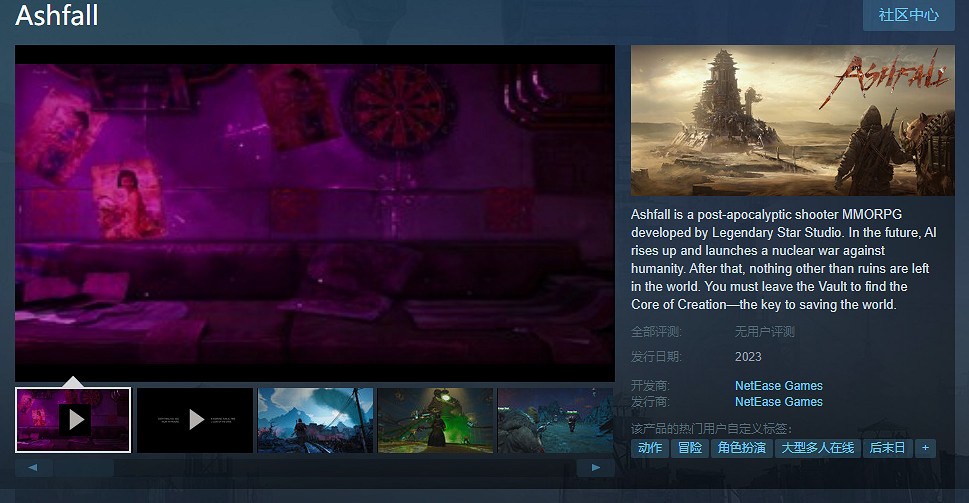969x503 pixels.
Task: Open NetEase Games publisher link
Action: [x=778, y=402]
